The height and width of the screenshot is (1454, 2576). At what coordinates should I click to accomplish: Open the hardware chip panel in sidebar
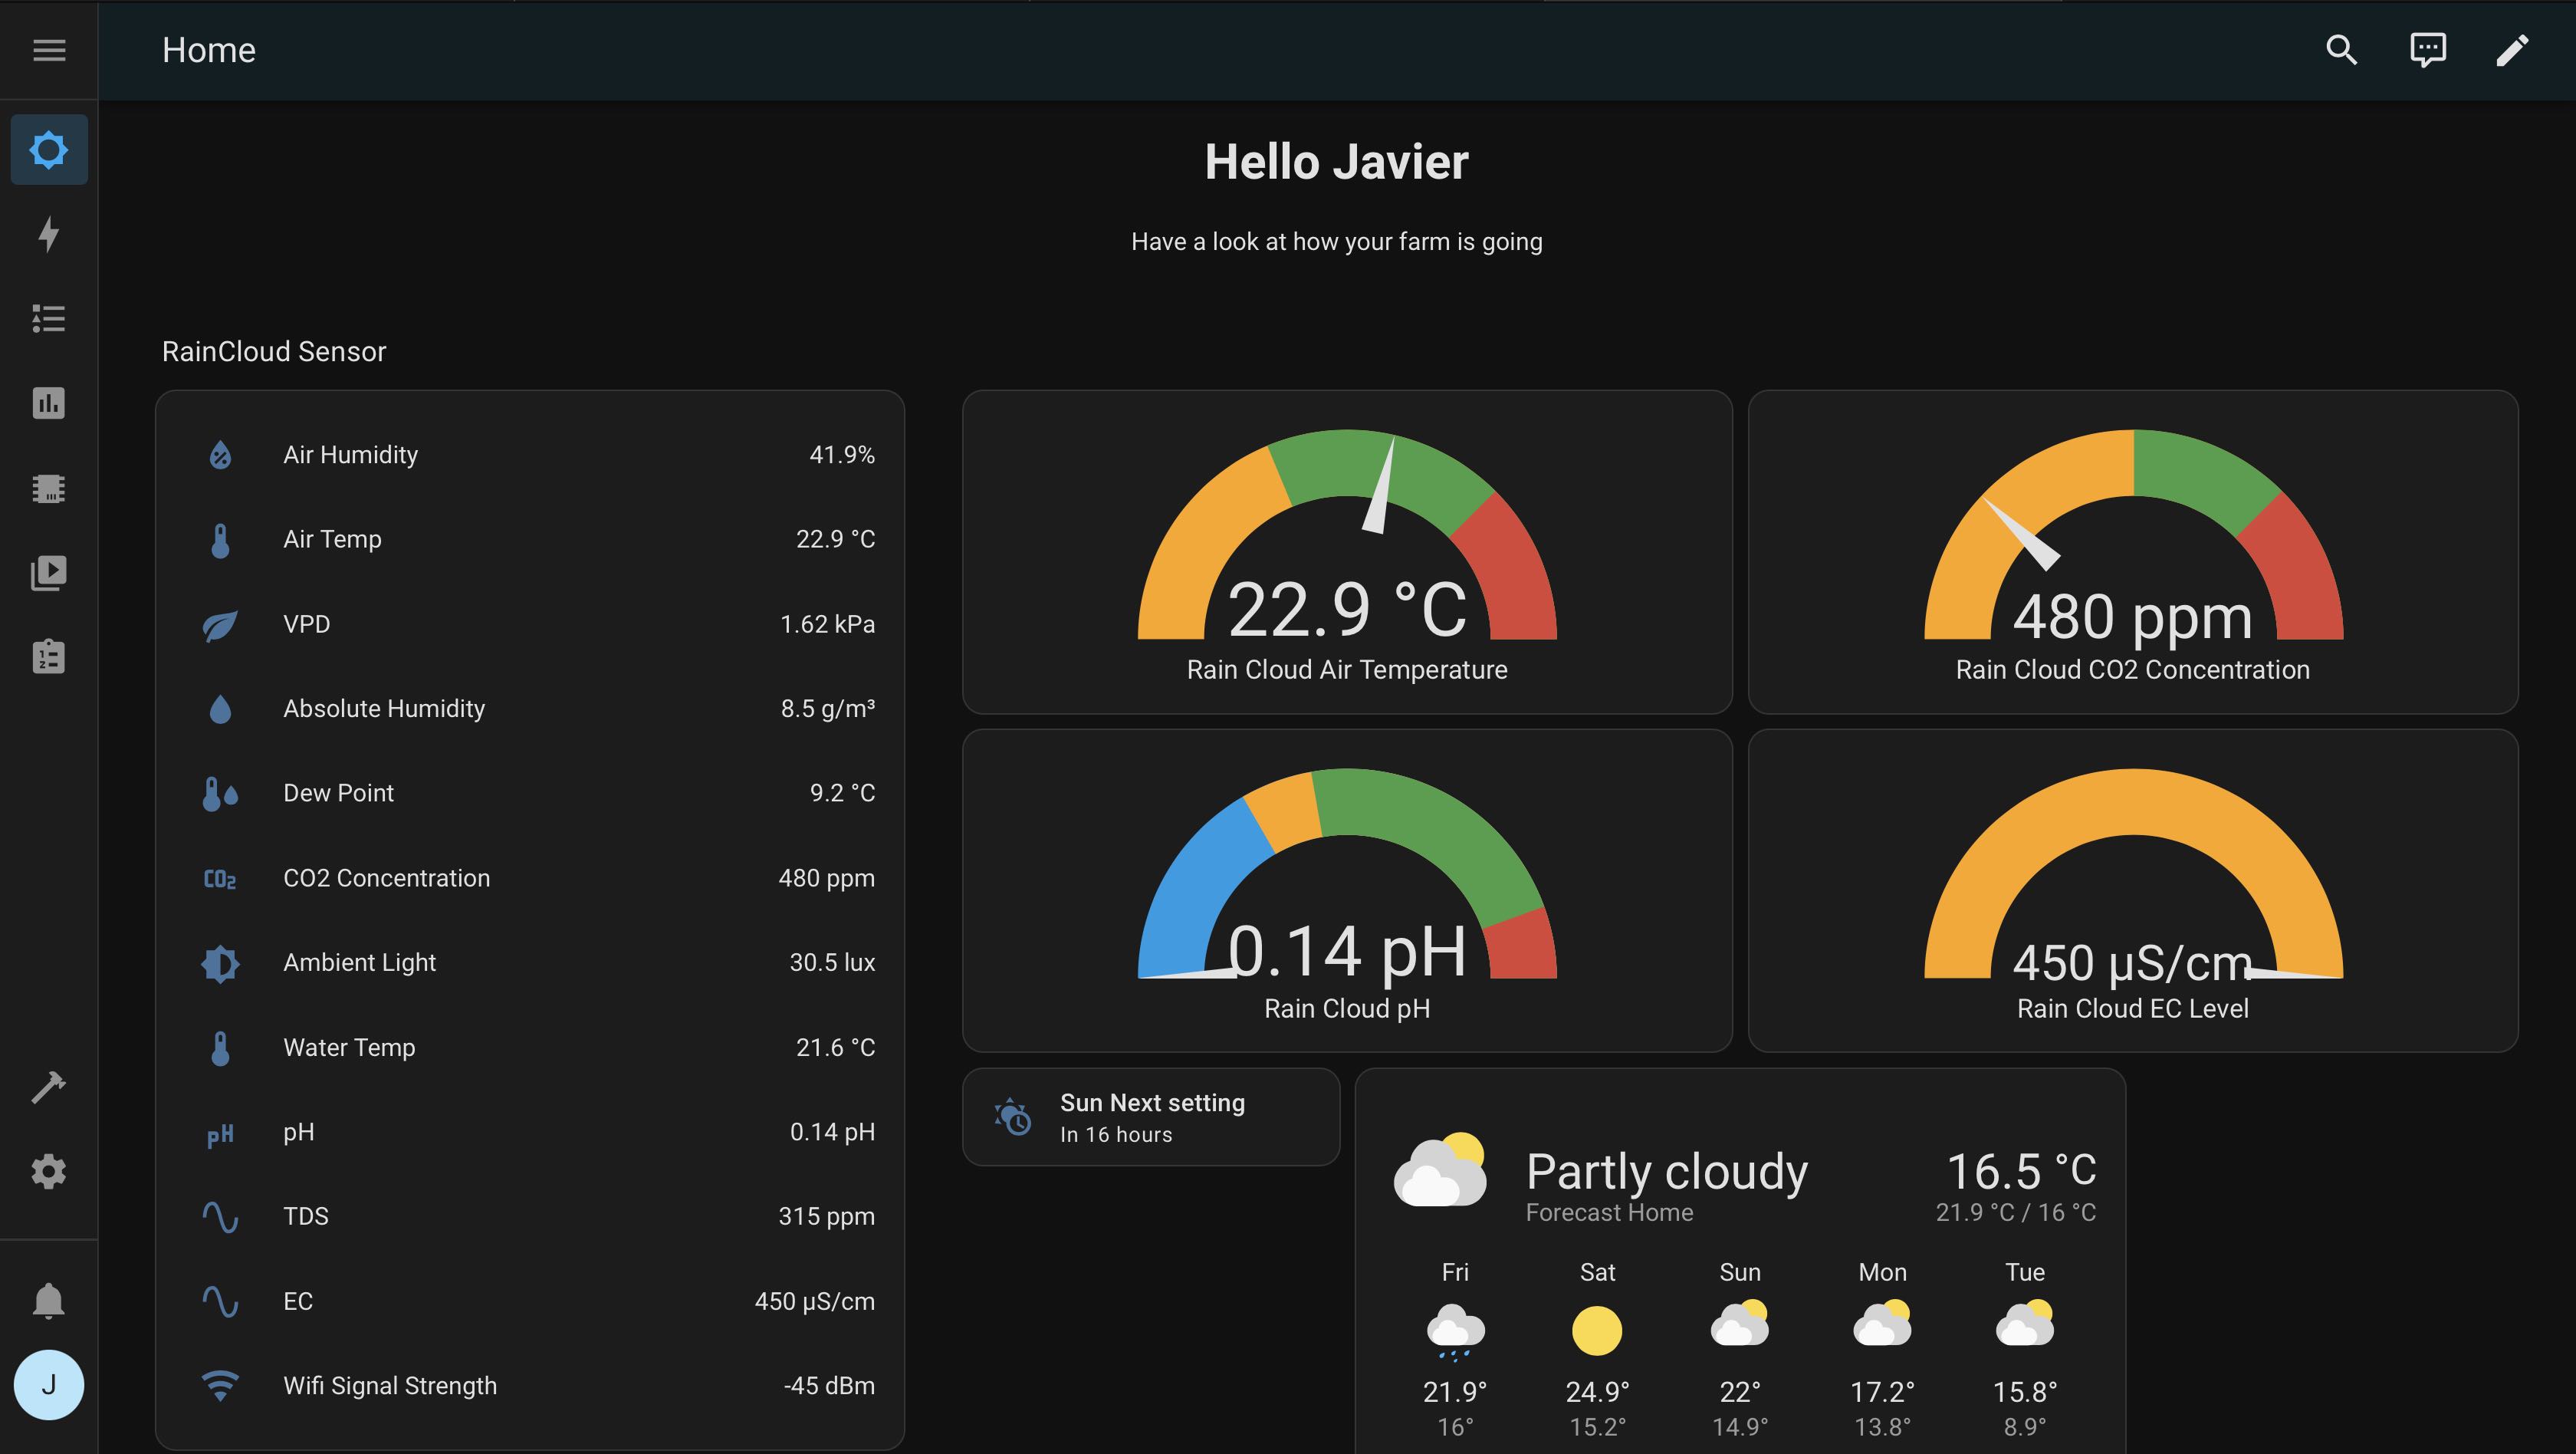48,487
